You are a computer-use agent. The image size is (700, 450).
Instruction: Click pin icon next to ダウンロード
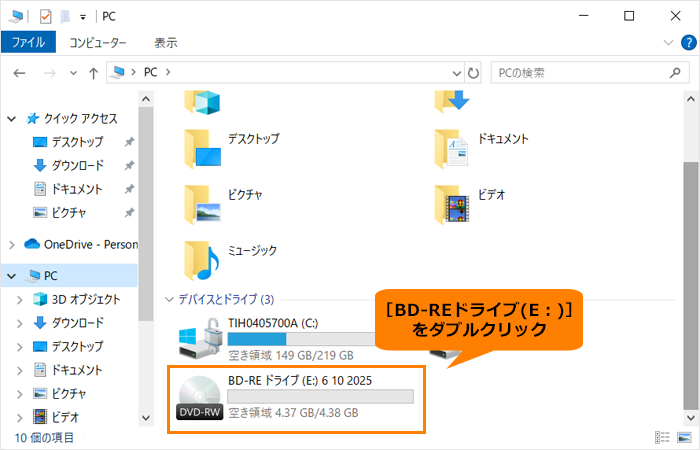[129, 166]
